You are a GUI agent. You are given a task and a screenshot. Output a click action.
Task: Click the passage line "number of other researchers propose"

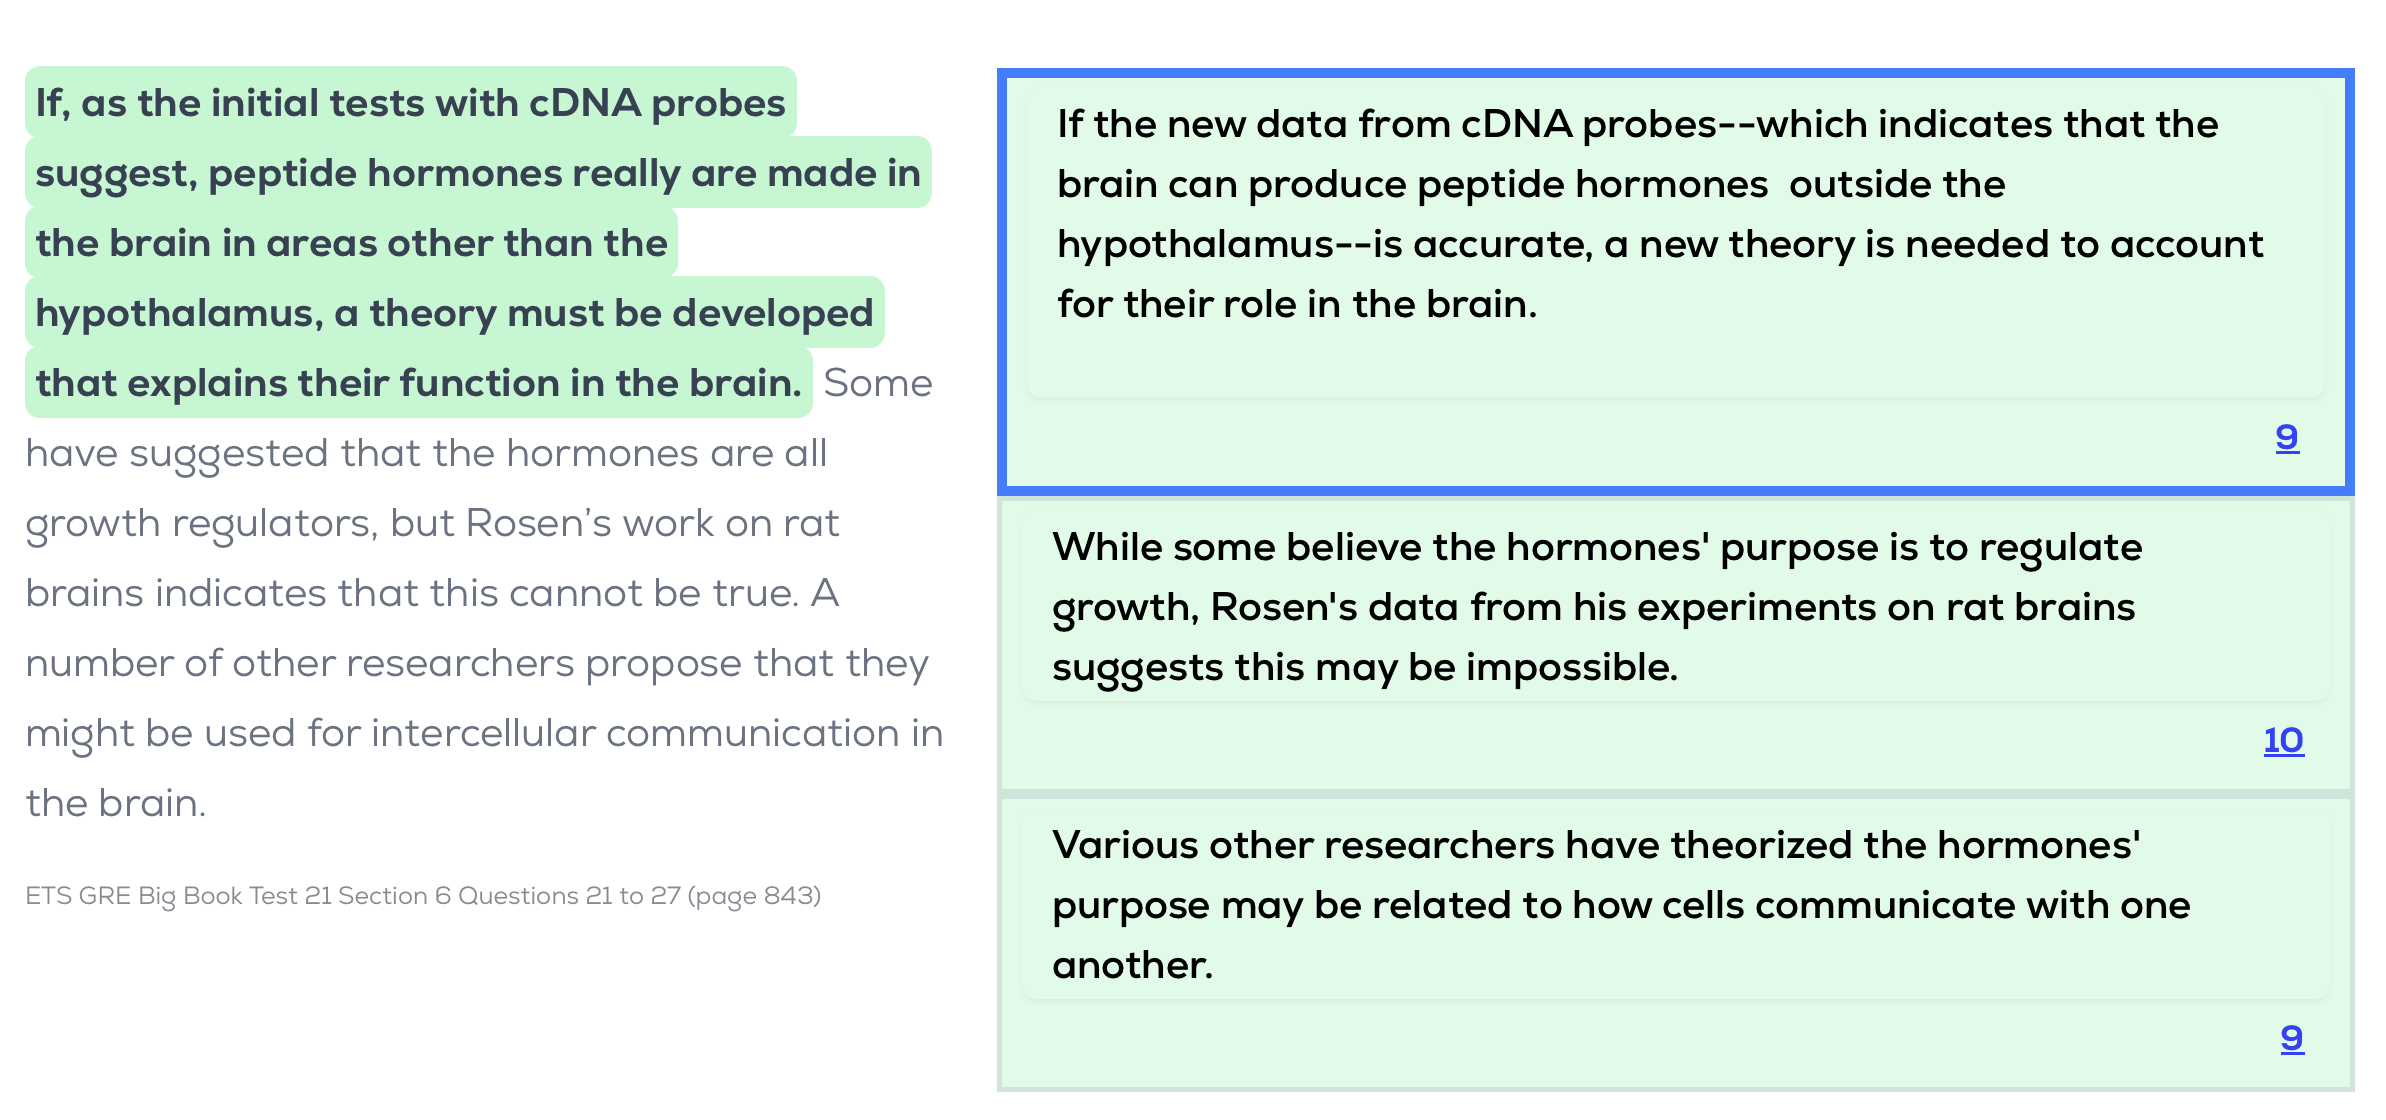(x=477, y=663)
